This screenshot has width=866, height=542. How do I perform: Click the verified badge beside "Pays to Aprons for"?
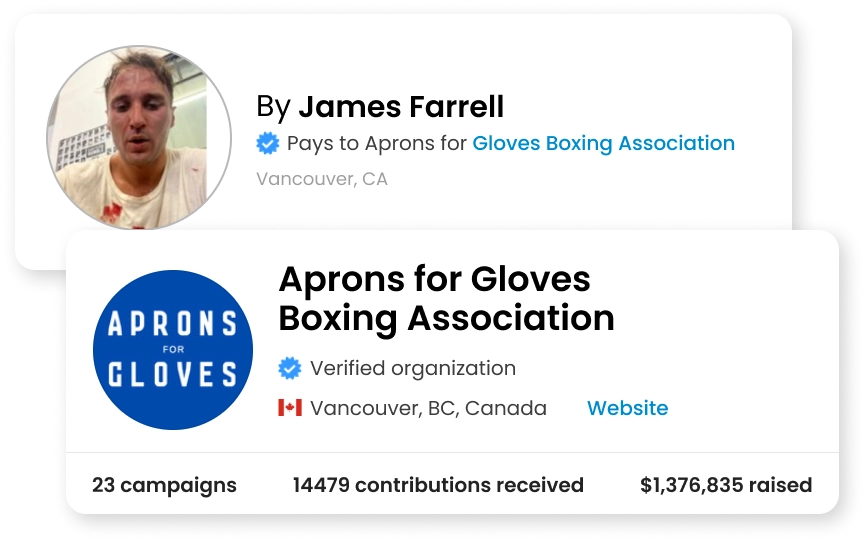coord(267,144)
